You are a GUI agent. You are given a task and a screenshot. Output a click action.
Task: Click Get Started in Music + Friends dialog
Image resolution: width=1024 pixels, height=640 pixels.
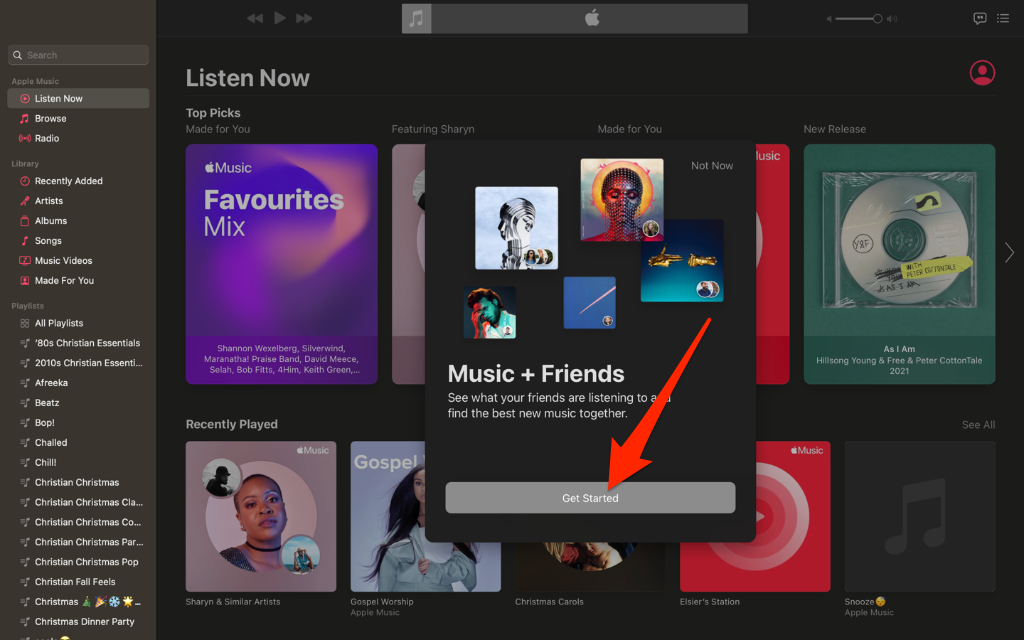point(590,498)
